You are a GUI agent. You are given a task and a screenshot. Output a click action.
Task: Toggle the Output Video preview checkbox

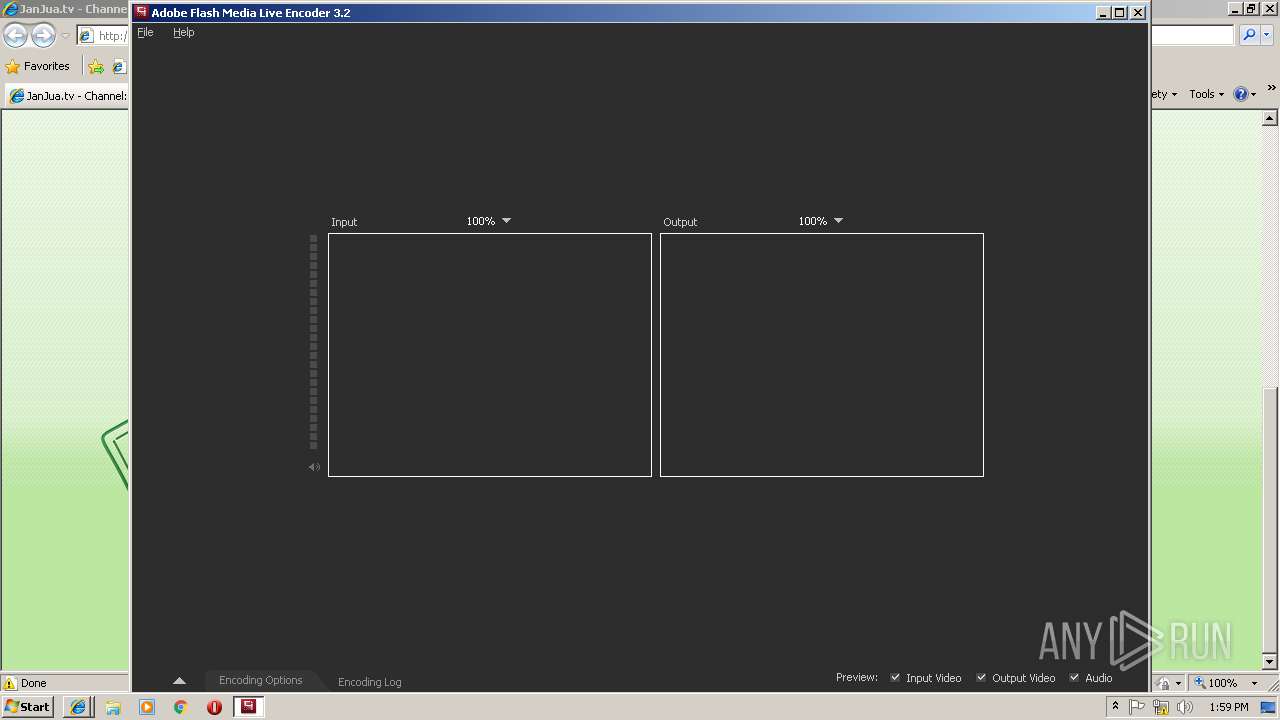(x=981, y=678)
